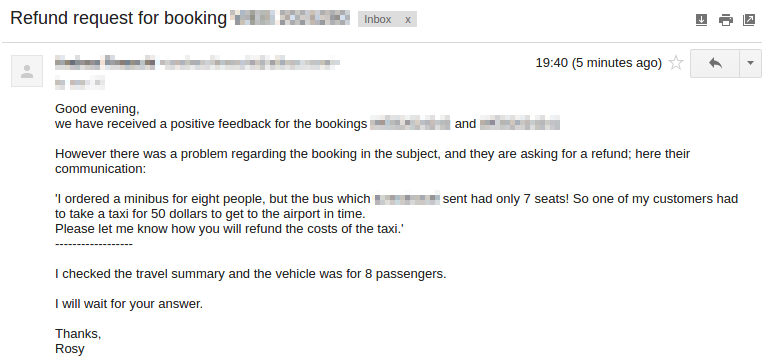Click the blurred booking number in the subject
Viewport: 767px width, 360px height.
[x=291, y=18]
